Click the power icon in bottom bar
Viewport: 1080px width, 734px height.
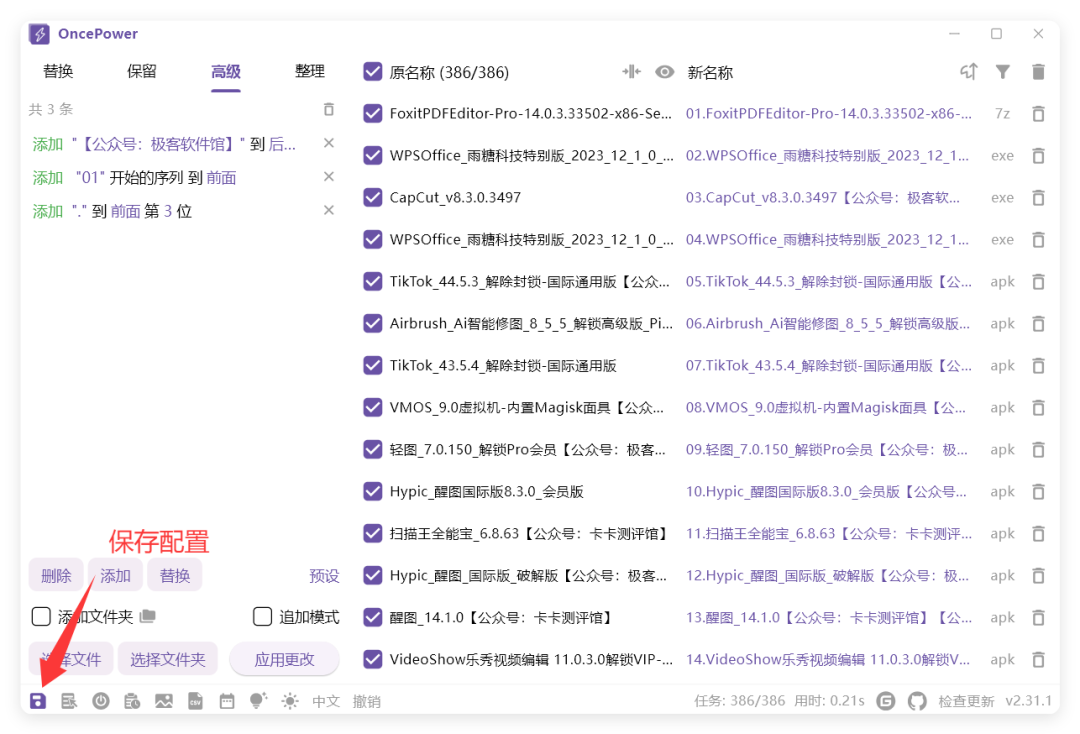coord(101,701)
